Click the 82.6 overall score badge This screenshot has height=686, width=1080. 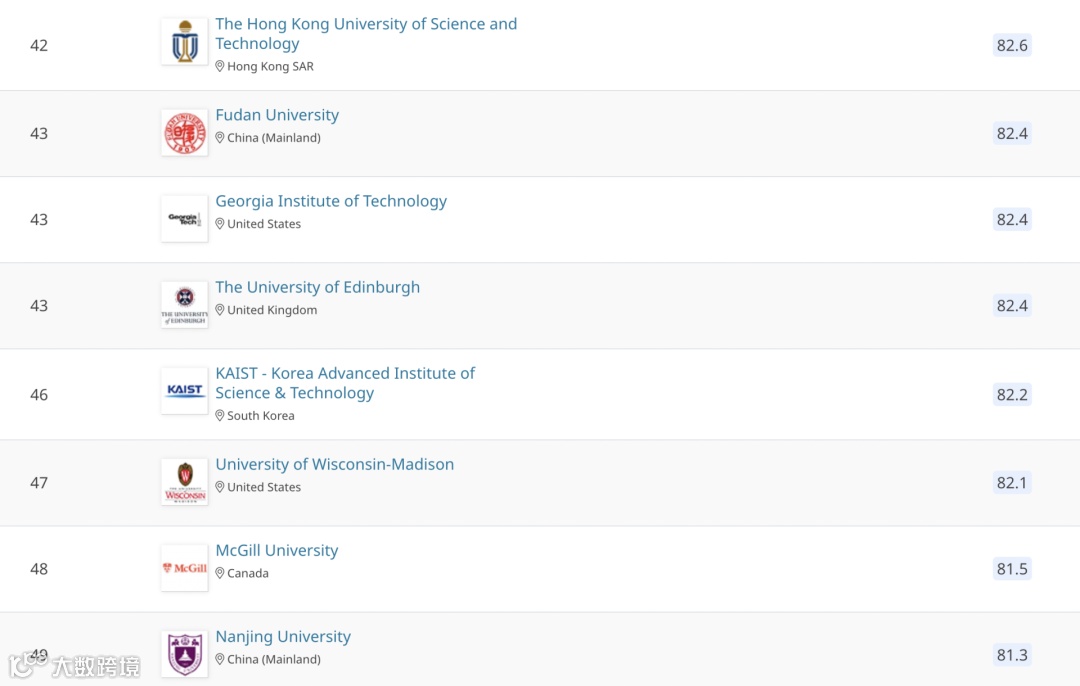point(1011,45)
